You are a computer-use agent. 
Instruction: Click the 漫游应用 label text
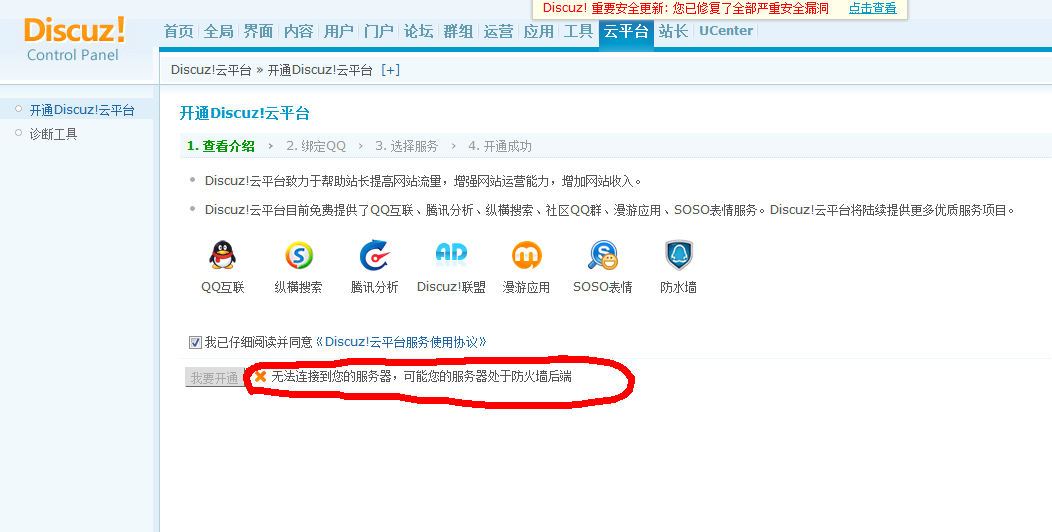[527, 287]
